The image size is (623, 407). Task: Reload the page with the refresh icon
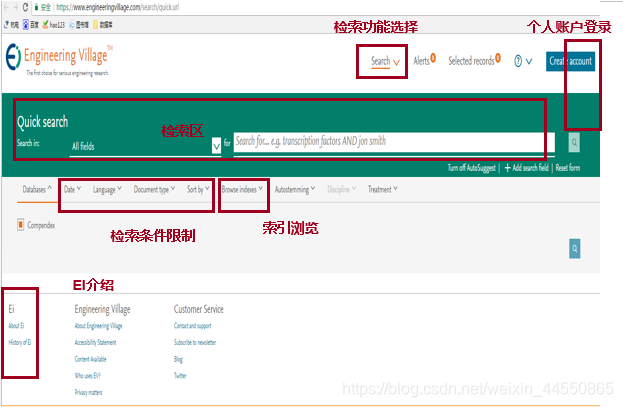coord(25,7)
